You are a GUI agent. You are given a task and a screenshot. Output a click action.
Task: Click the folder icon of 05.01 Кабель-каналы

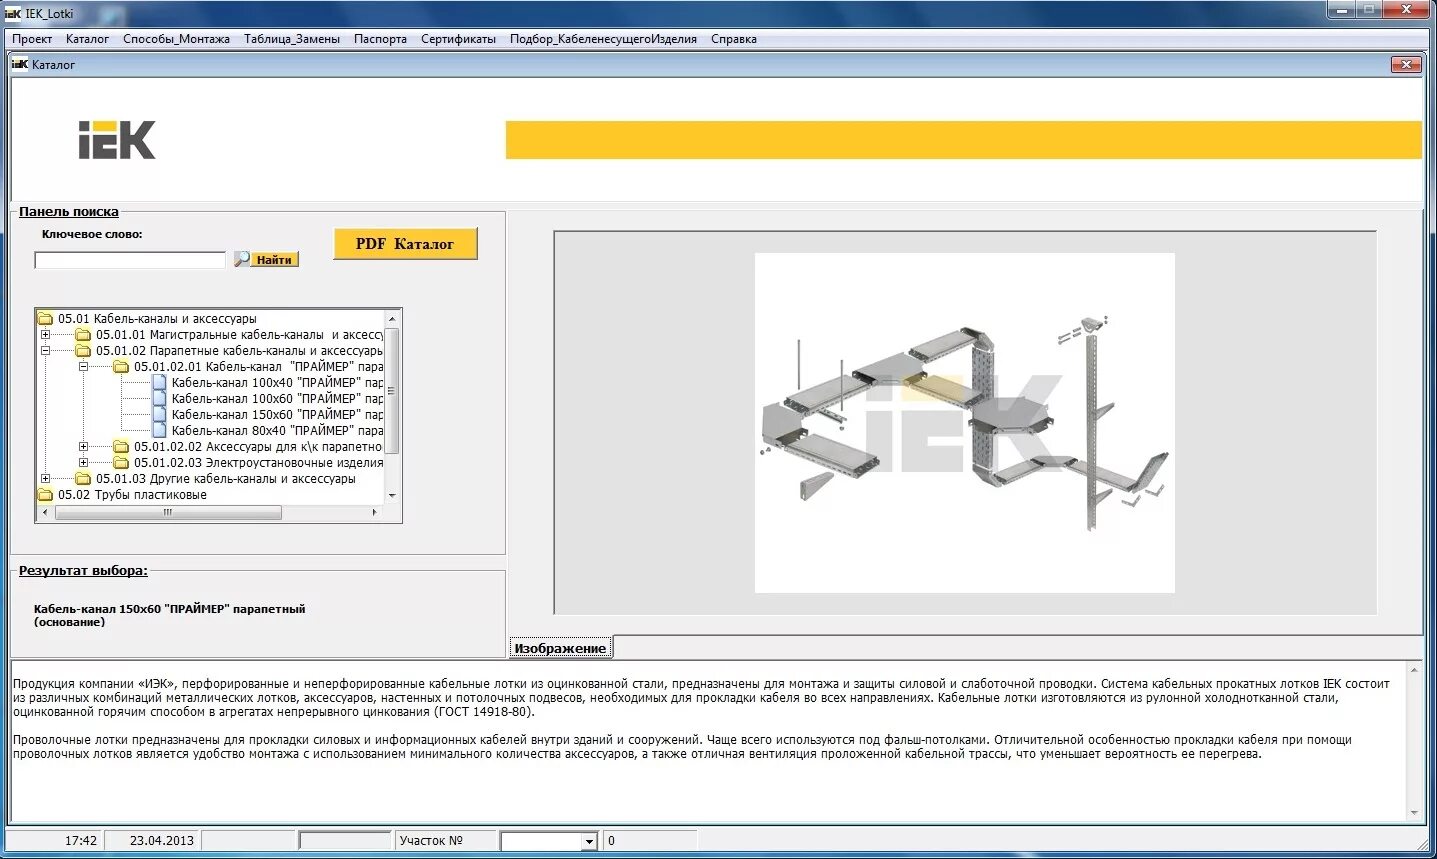coord(45,319)
